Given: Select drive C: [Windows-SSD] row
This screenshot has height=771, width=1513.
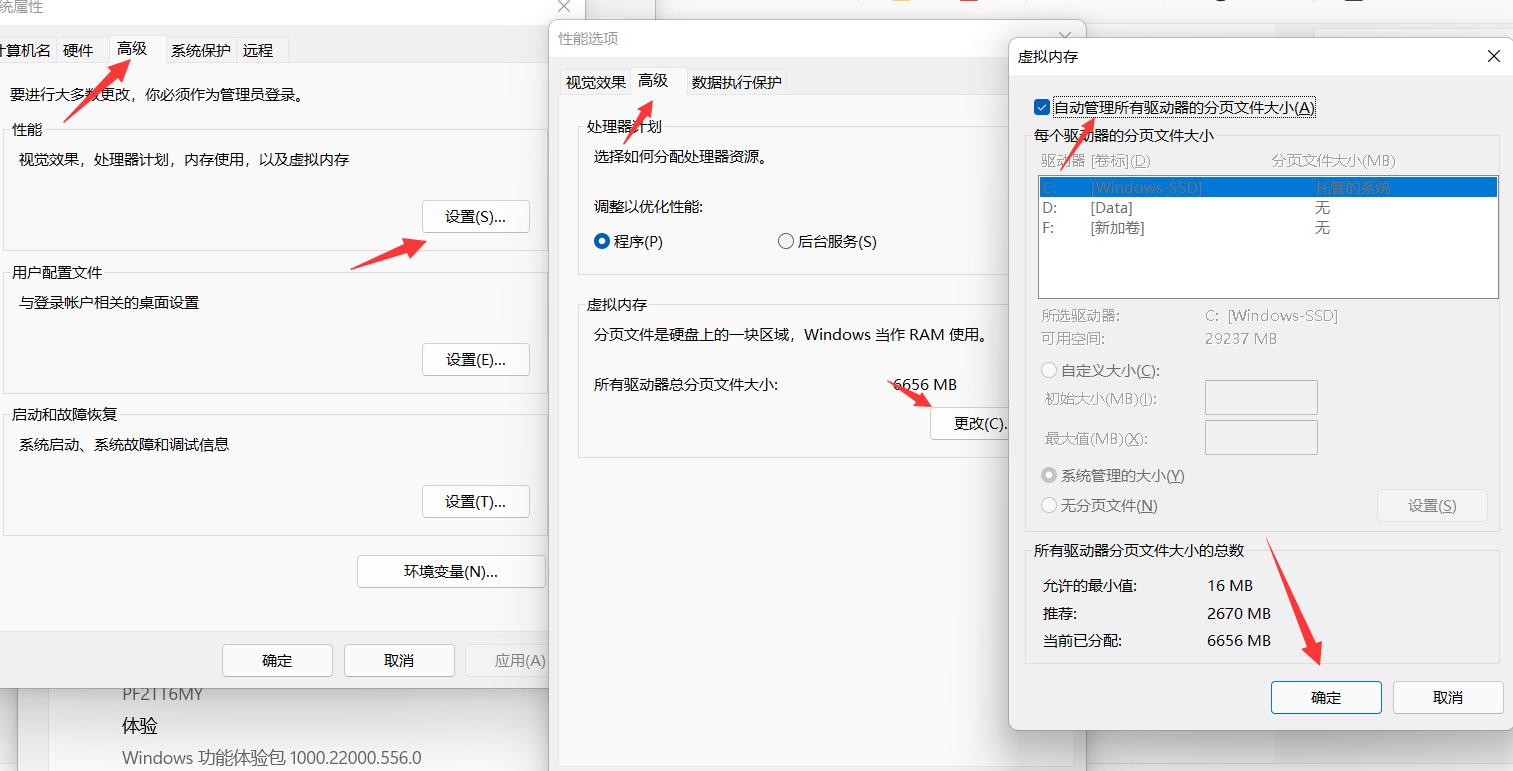Looking at the screenshot, I should pos(1268,187).
